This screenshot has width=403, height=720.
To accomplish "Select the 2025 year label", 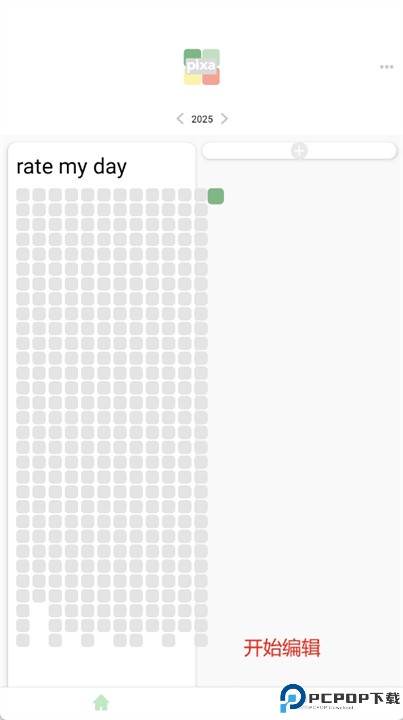I will (x=202, y=119).
